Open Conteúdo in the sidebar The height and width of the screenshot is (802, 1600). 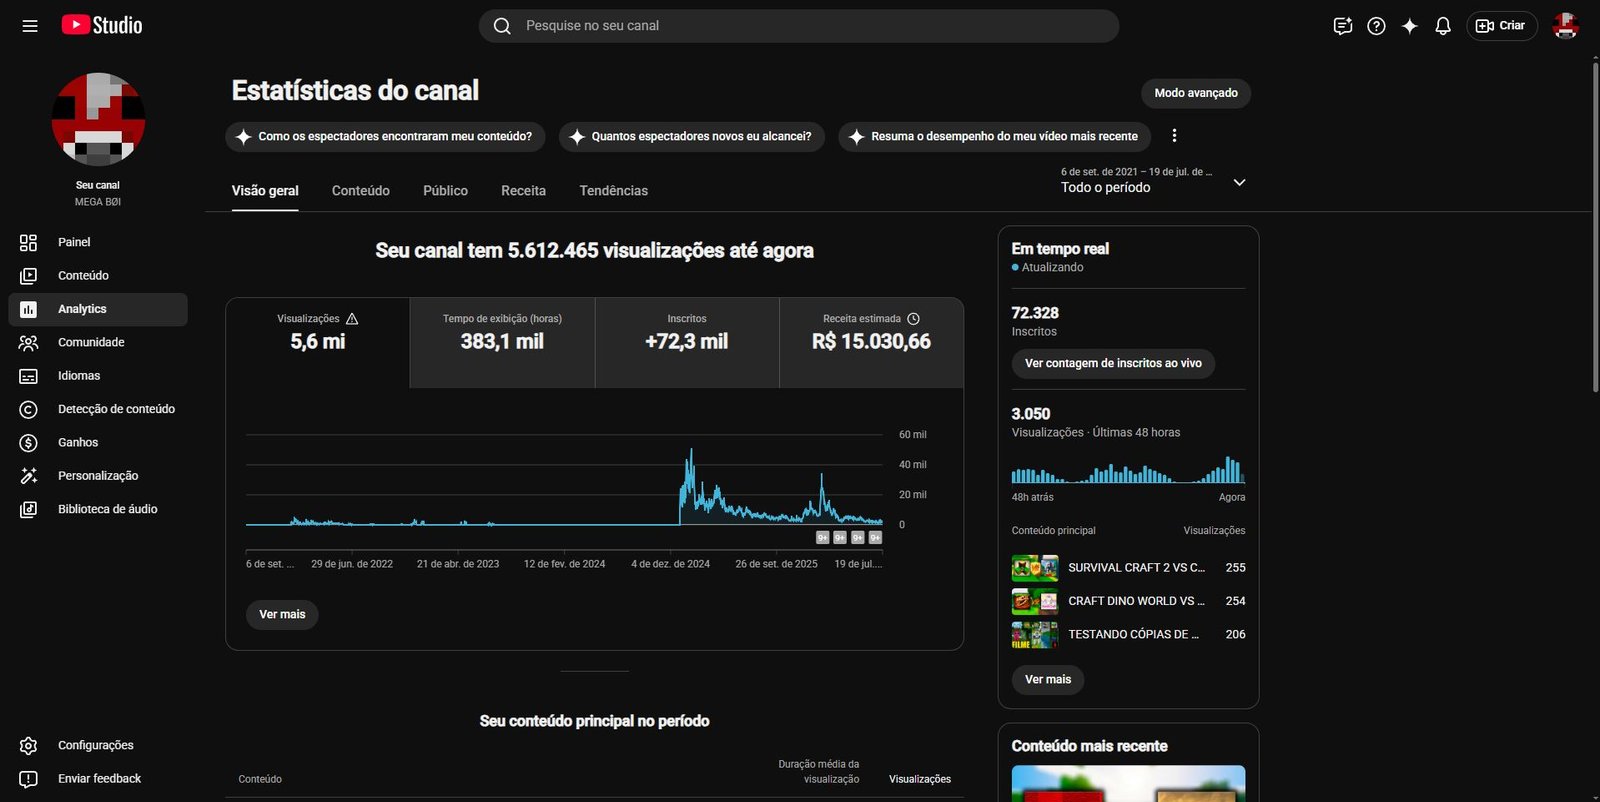98,276
